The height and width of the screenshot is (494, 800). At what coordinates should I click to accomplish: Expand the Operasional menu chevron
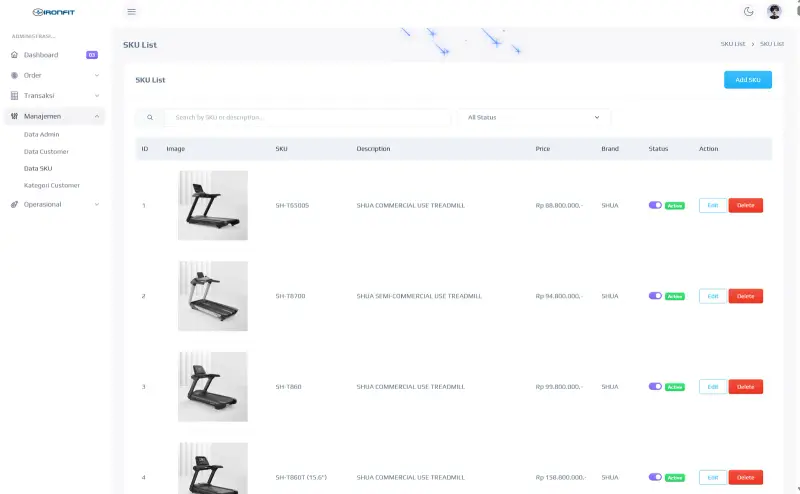click(97, 204)
